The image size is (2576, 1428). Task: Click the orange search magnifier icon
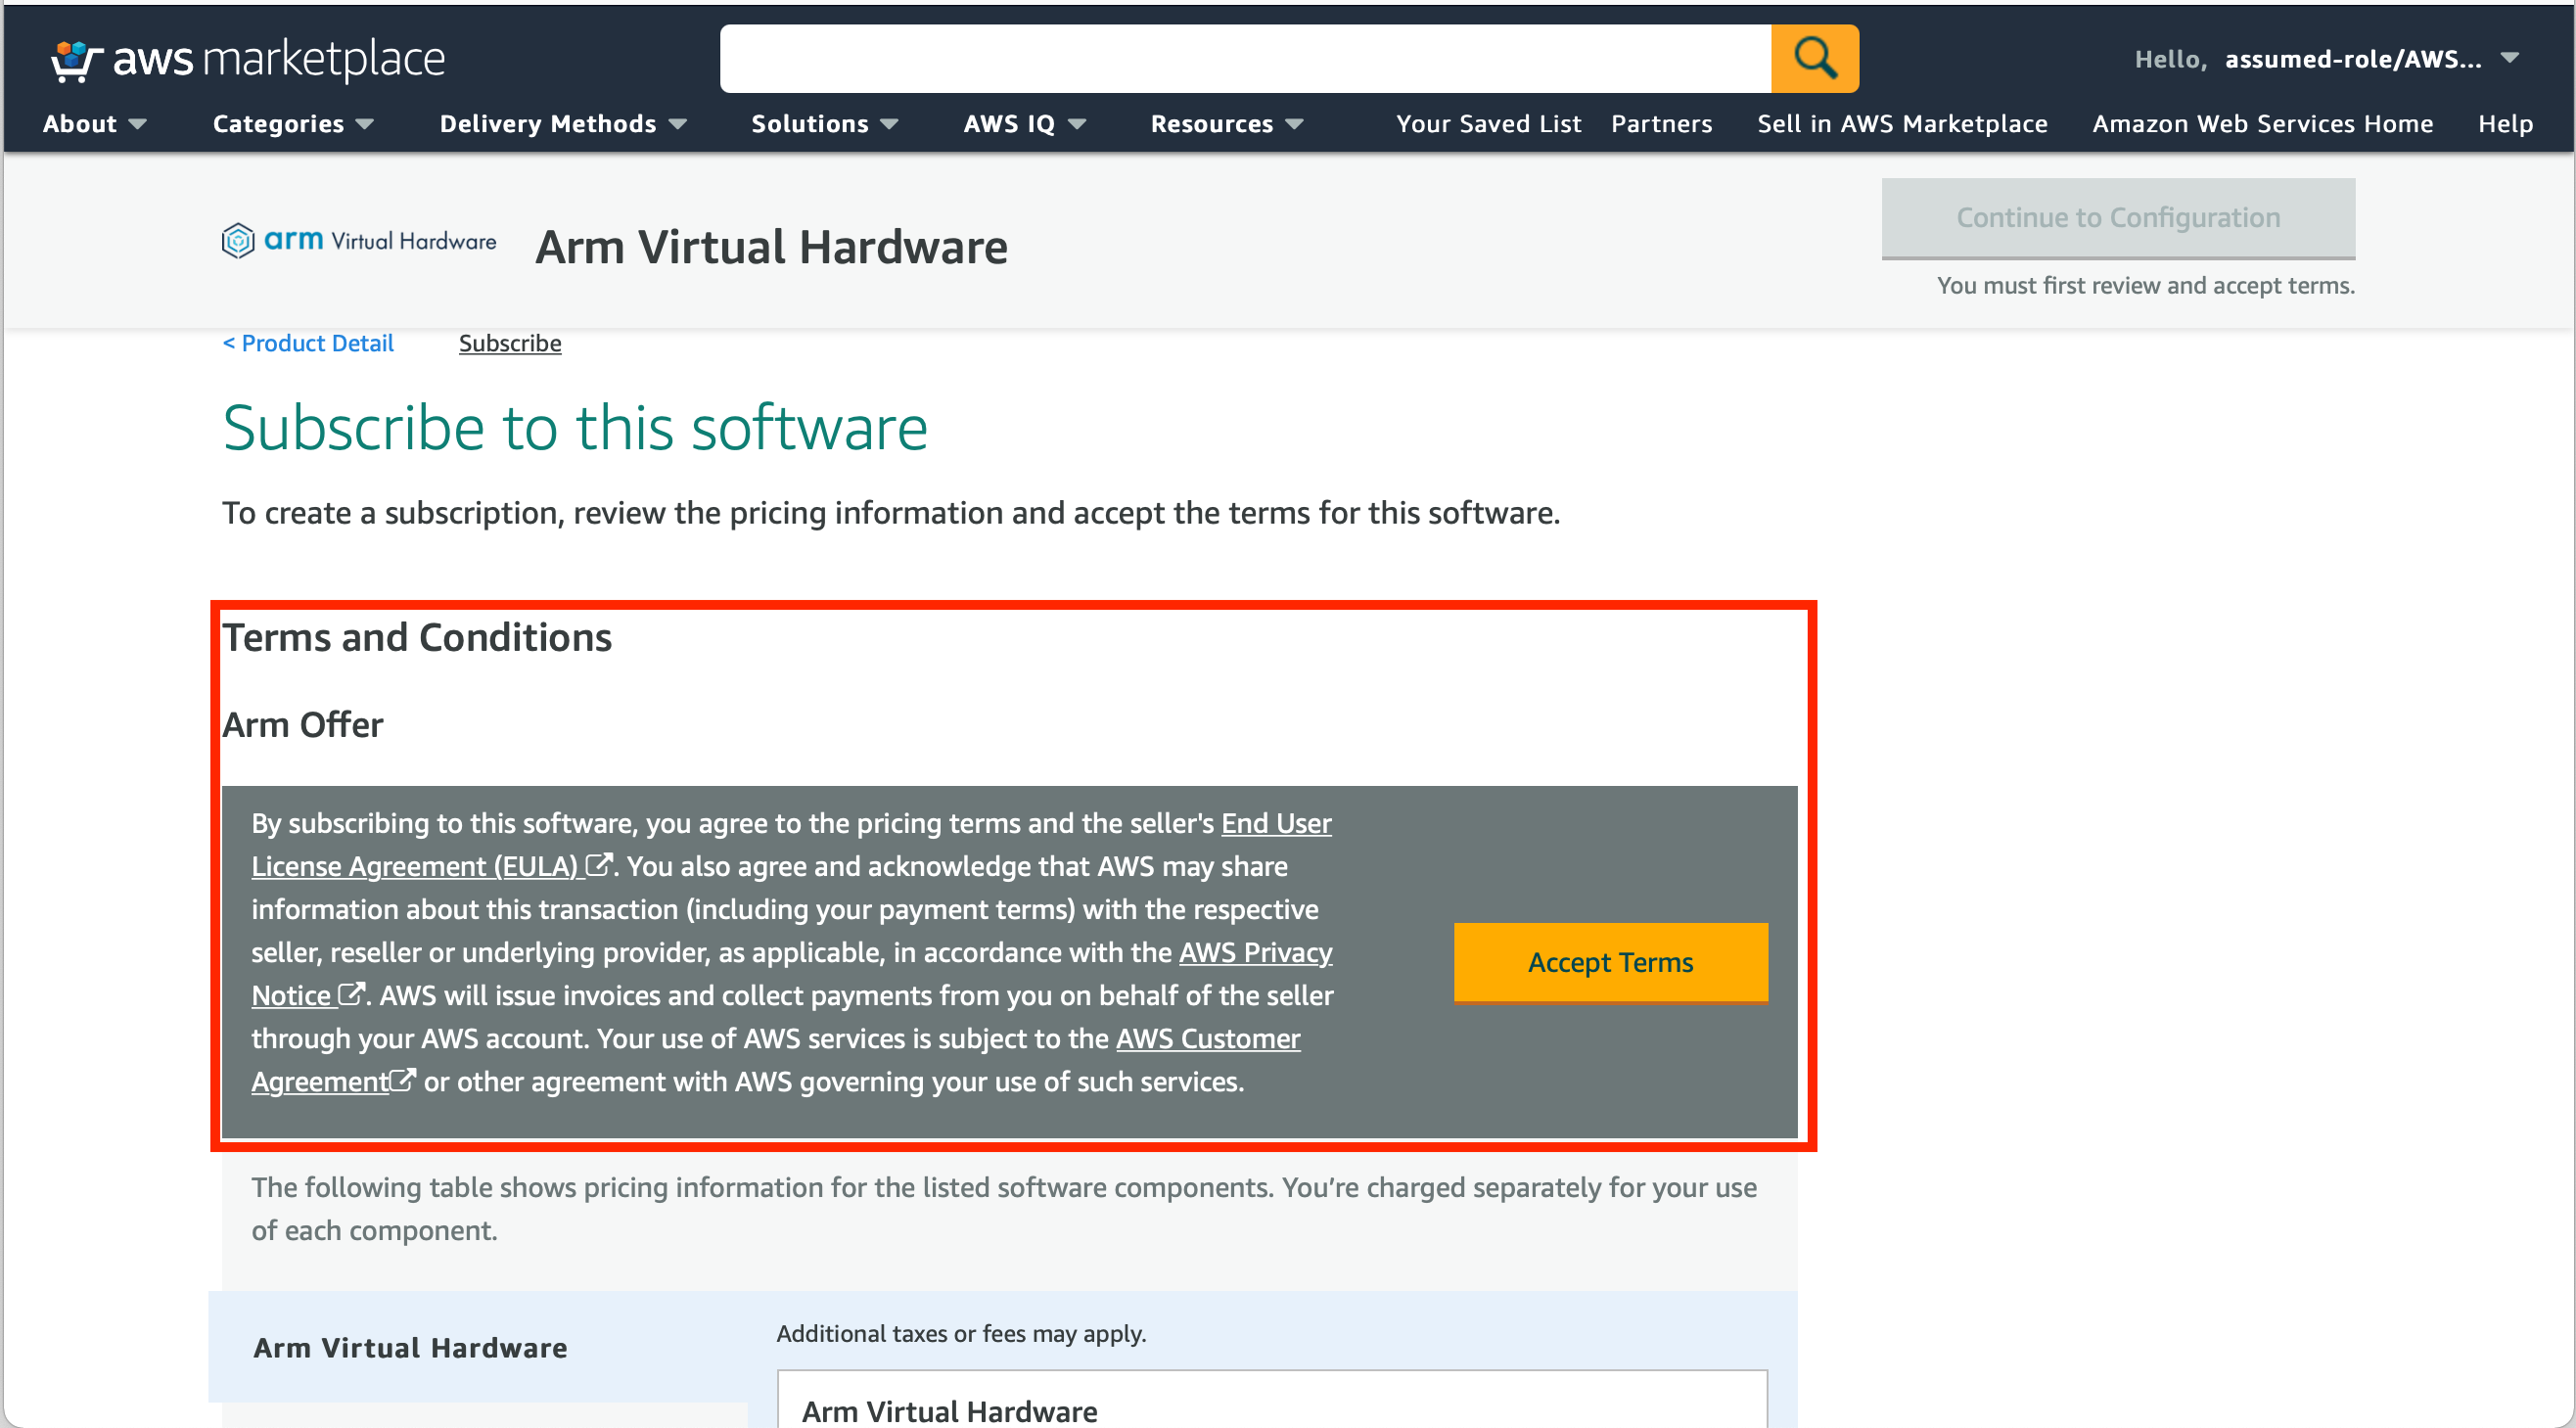1814,58
